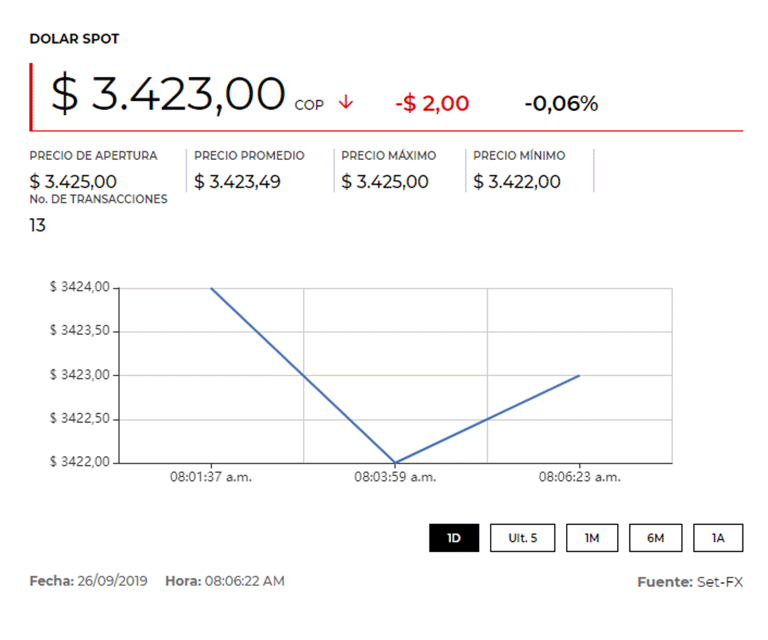Click the Precio Mínimo value $ 3.422,00
Viewport: 768px width, 640px height.
pyautogui.click(x=517, y=182)
